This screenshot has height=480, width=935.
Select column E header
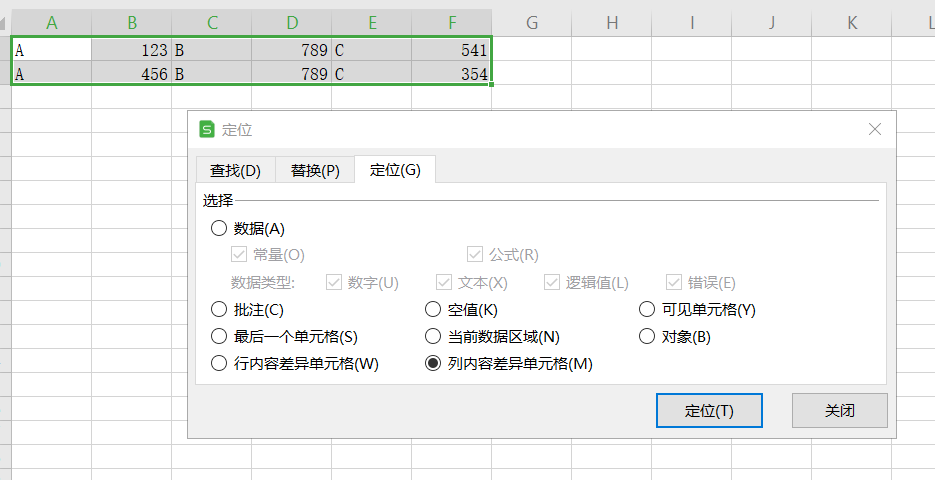point(371,23)
